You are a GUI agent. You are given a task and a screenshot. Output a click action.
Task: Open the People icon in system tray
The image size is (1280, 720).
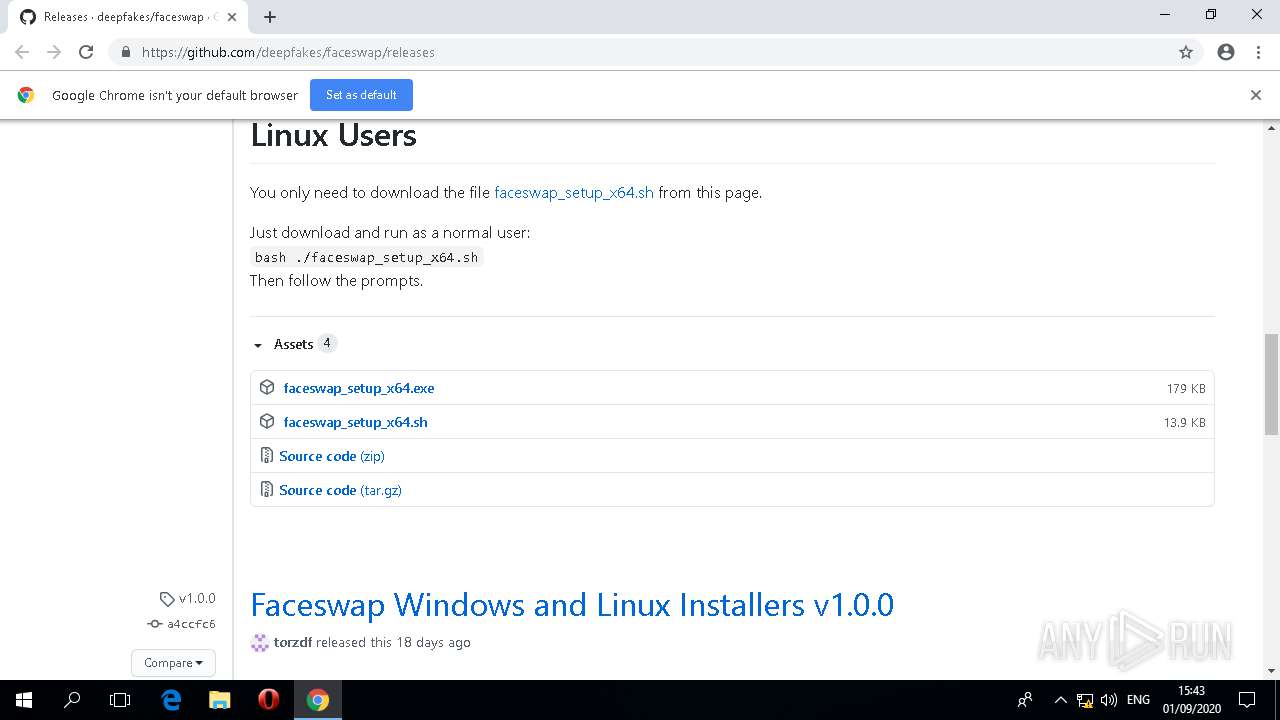[1025, 700]
